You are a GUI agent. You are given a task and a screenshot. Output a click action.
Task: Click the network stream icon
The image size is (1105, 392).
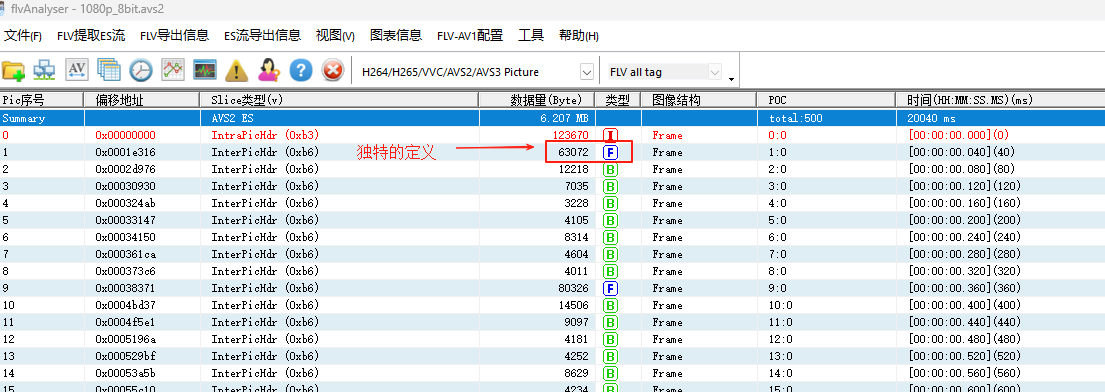tap(45, 71)
